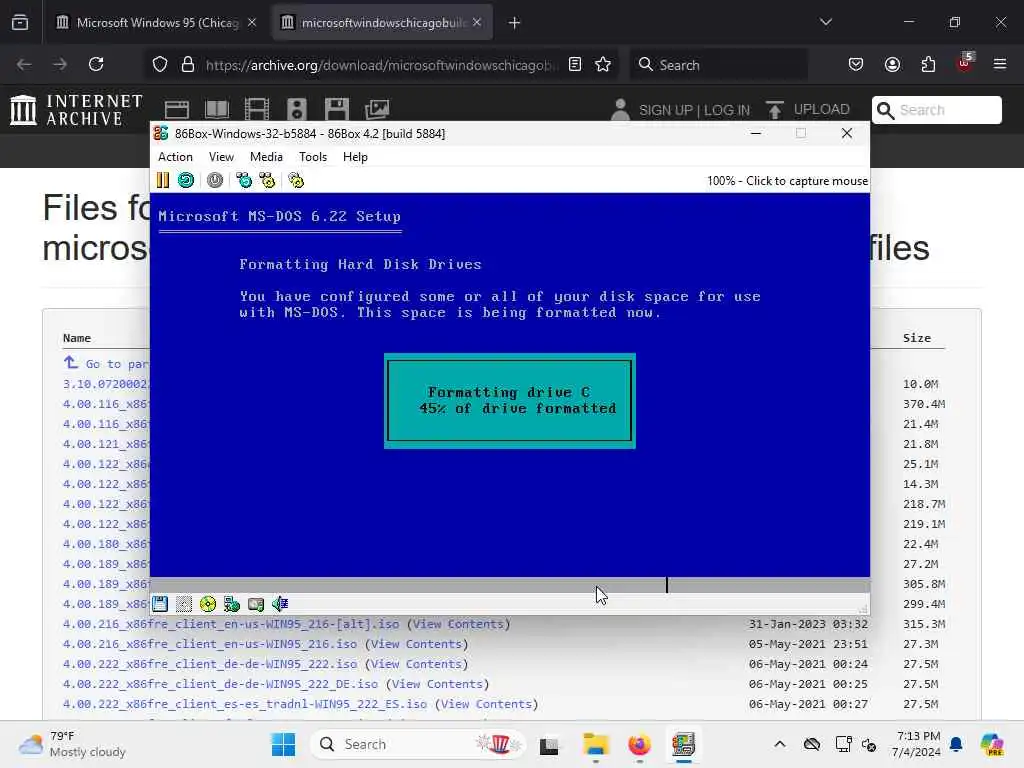
Task: Open 86Box settings gear toolbar icon
Action: pos(296,180)
